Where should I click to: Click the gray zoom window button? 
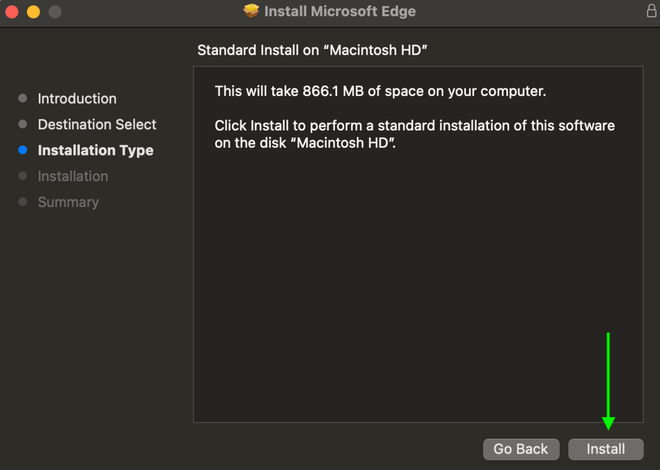click(x=54, y=12)
